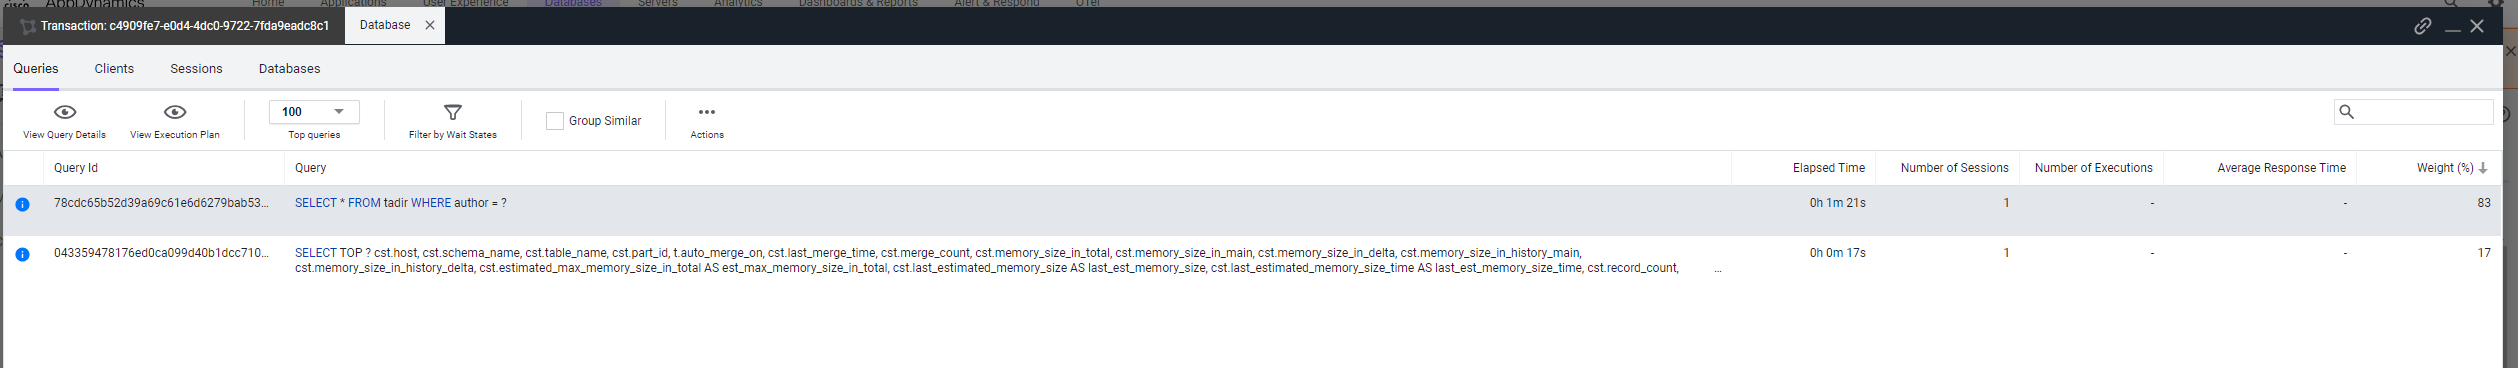Sort by Weight (%) column arrow

click(2482, 168)
